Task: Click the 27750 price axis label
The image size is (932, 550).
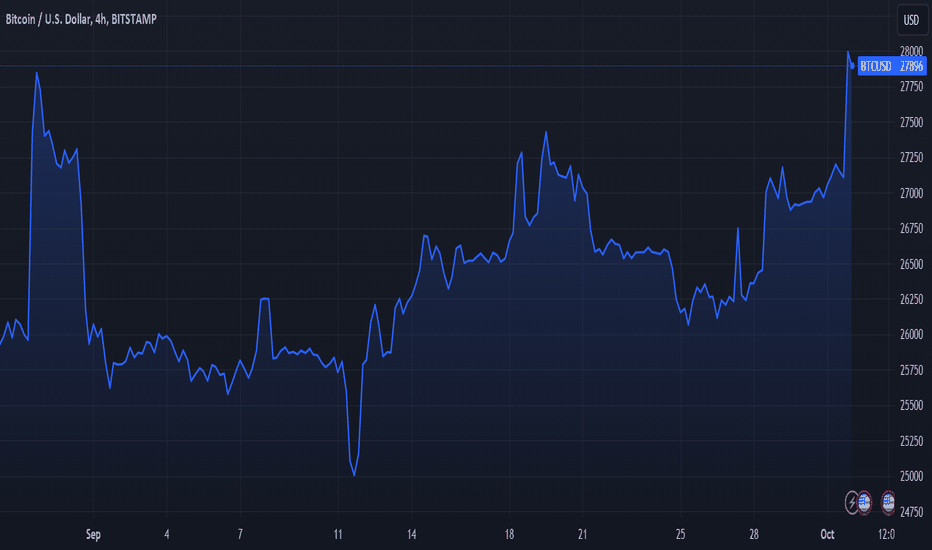Action: click(x=911, y=87)
